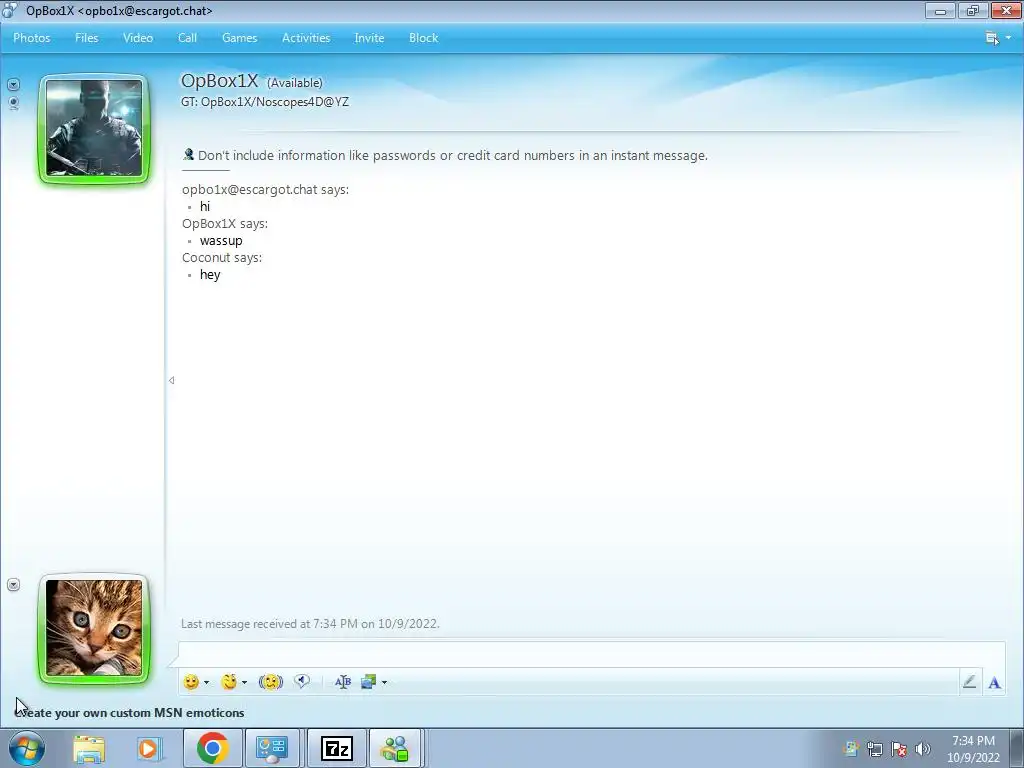
Task: Open the Photos menu
Action: (31, 38)
